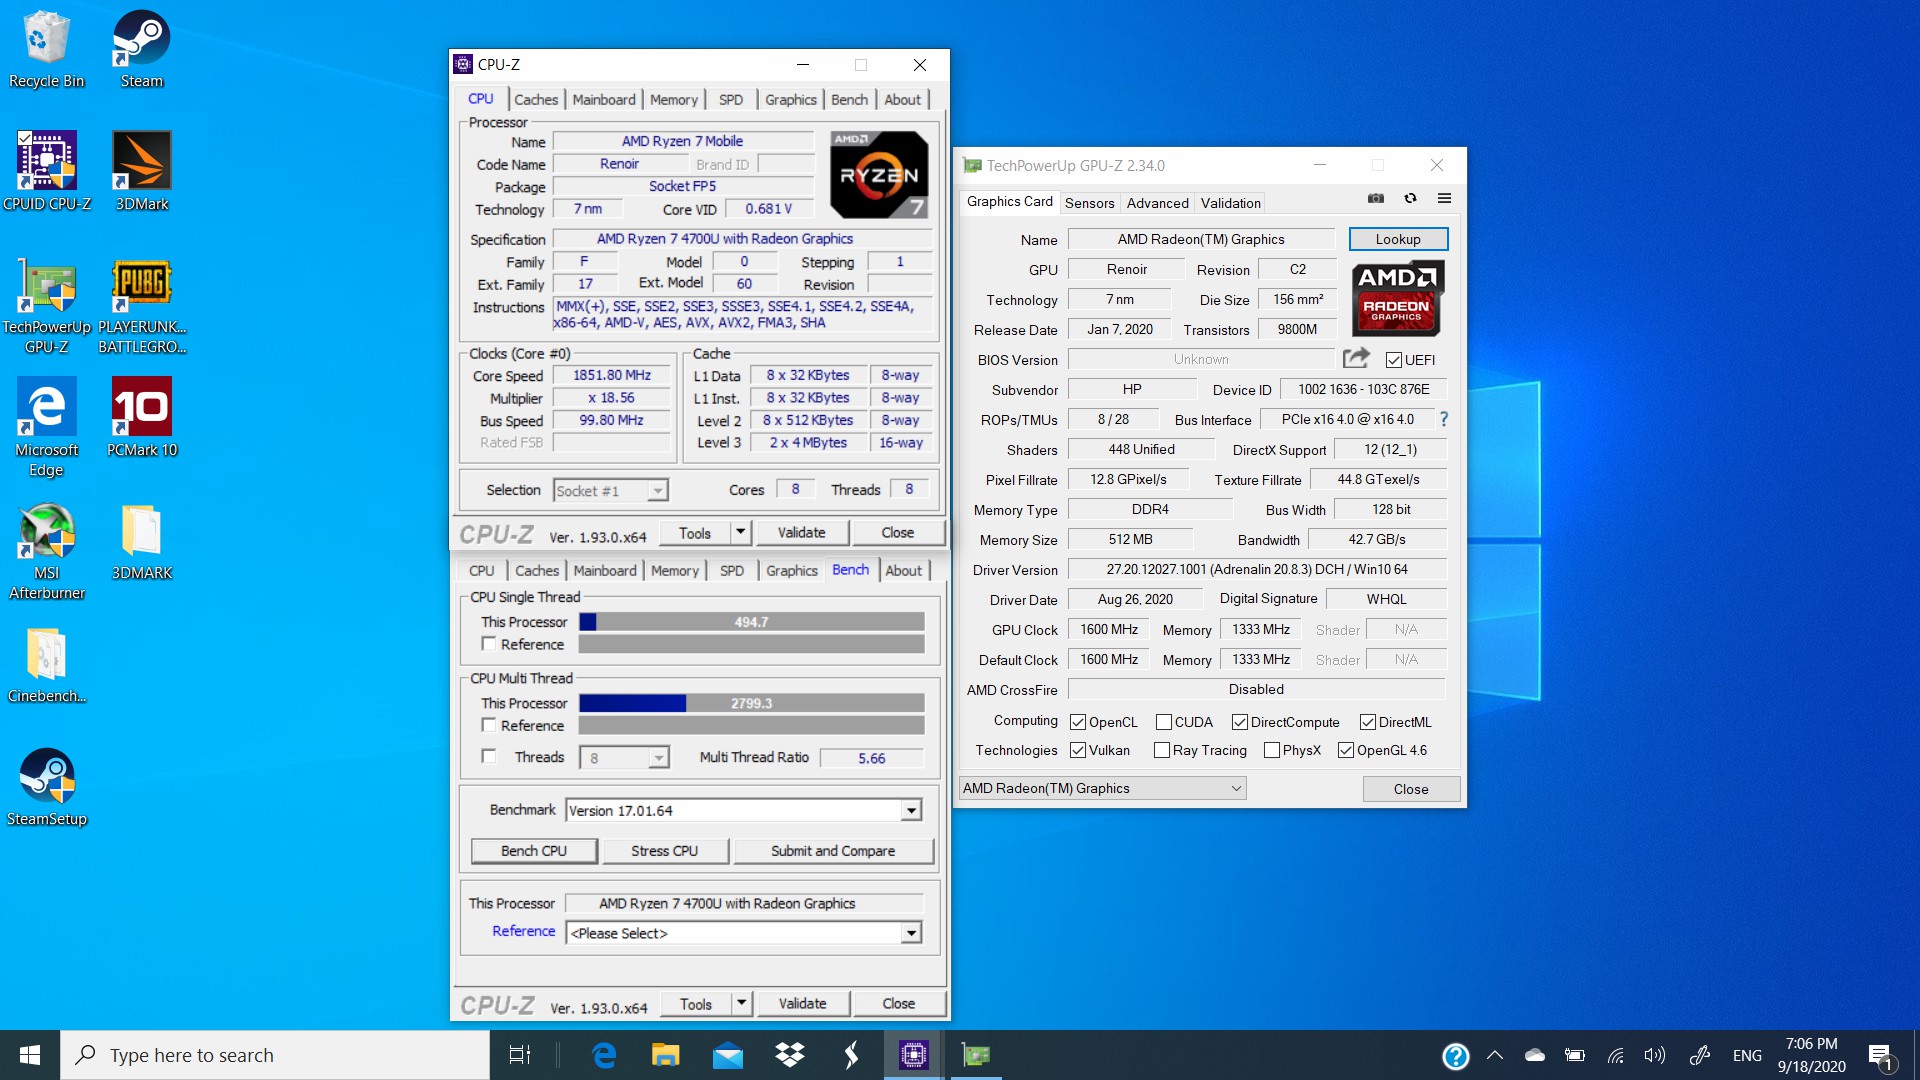1920x1080 pixels.
Task: Open 3DMark desktop shortcut
Action: click(141, 172)
